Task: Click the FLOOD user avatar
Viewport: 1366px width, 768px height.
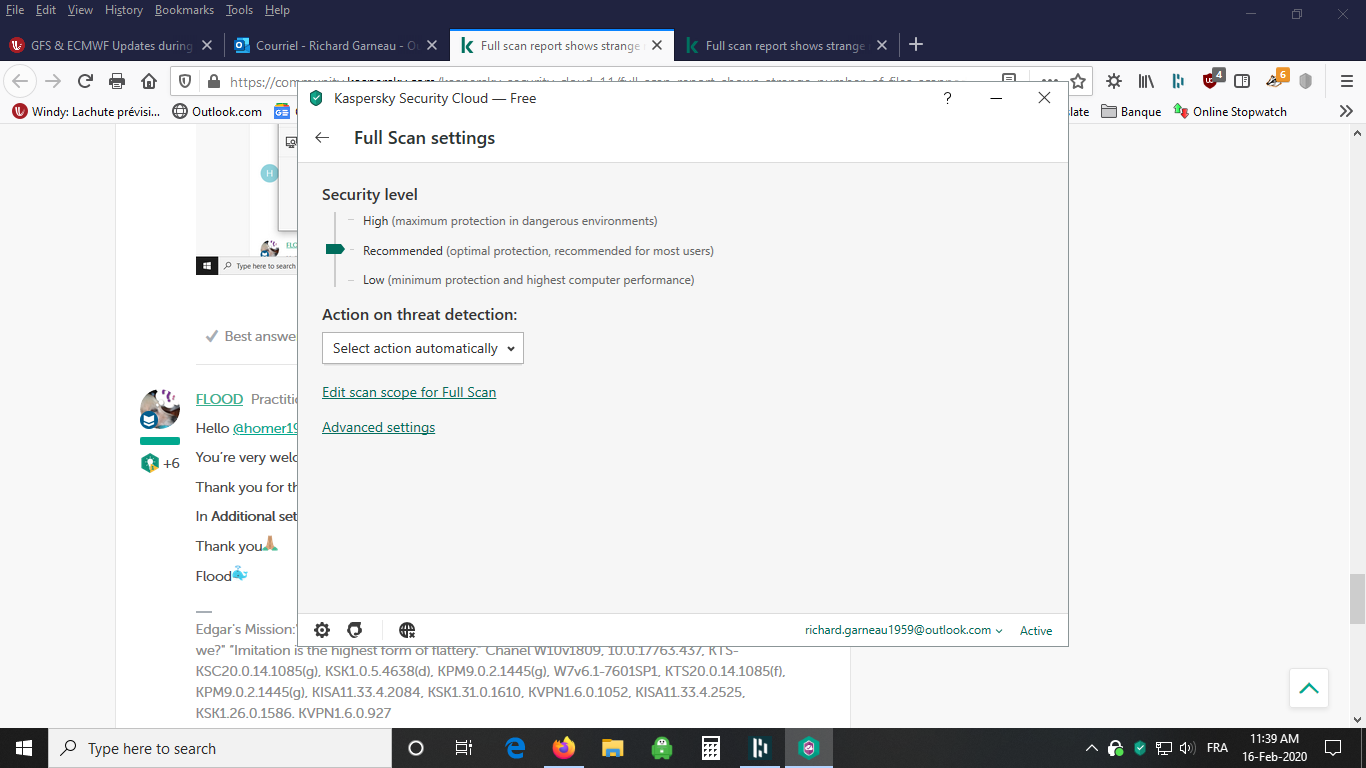Action: click(160, 408)
